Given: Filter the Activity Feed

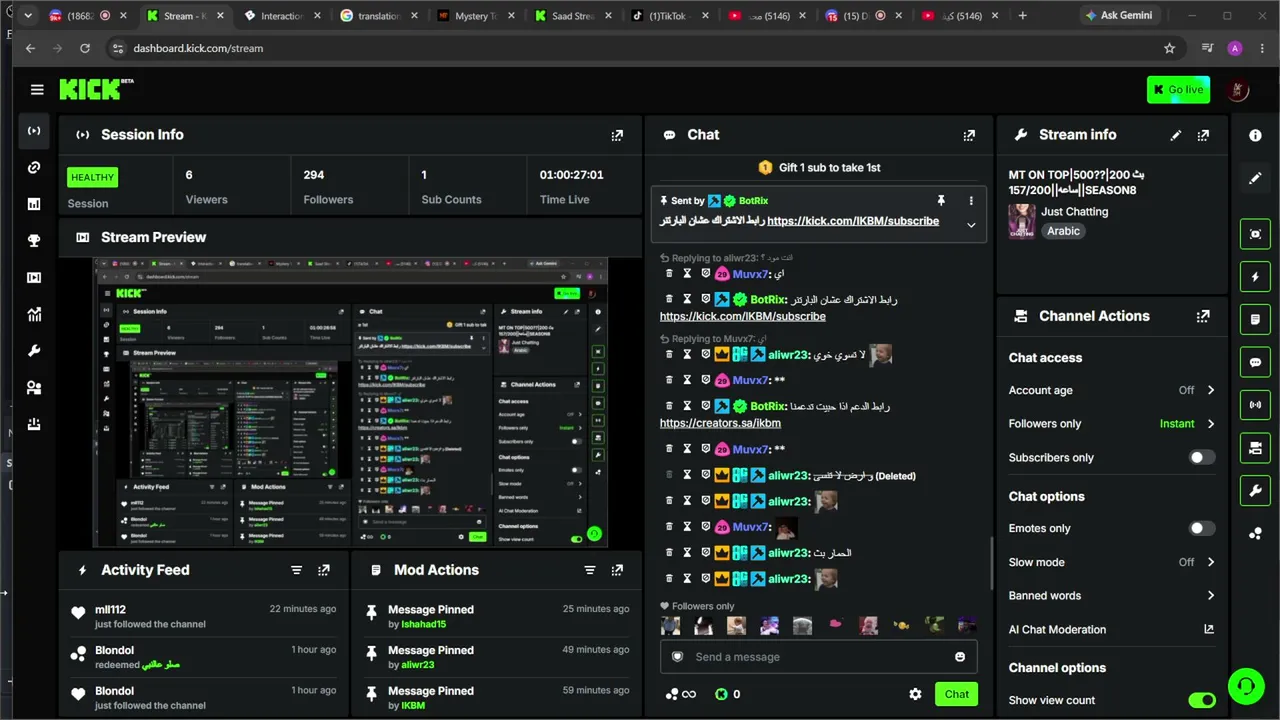Looking at the screenshot, I should pos(296,570).
